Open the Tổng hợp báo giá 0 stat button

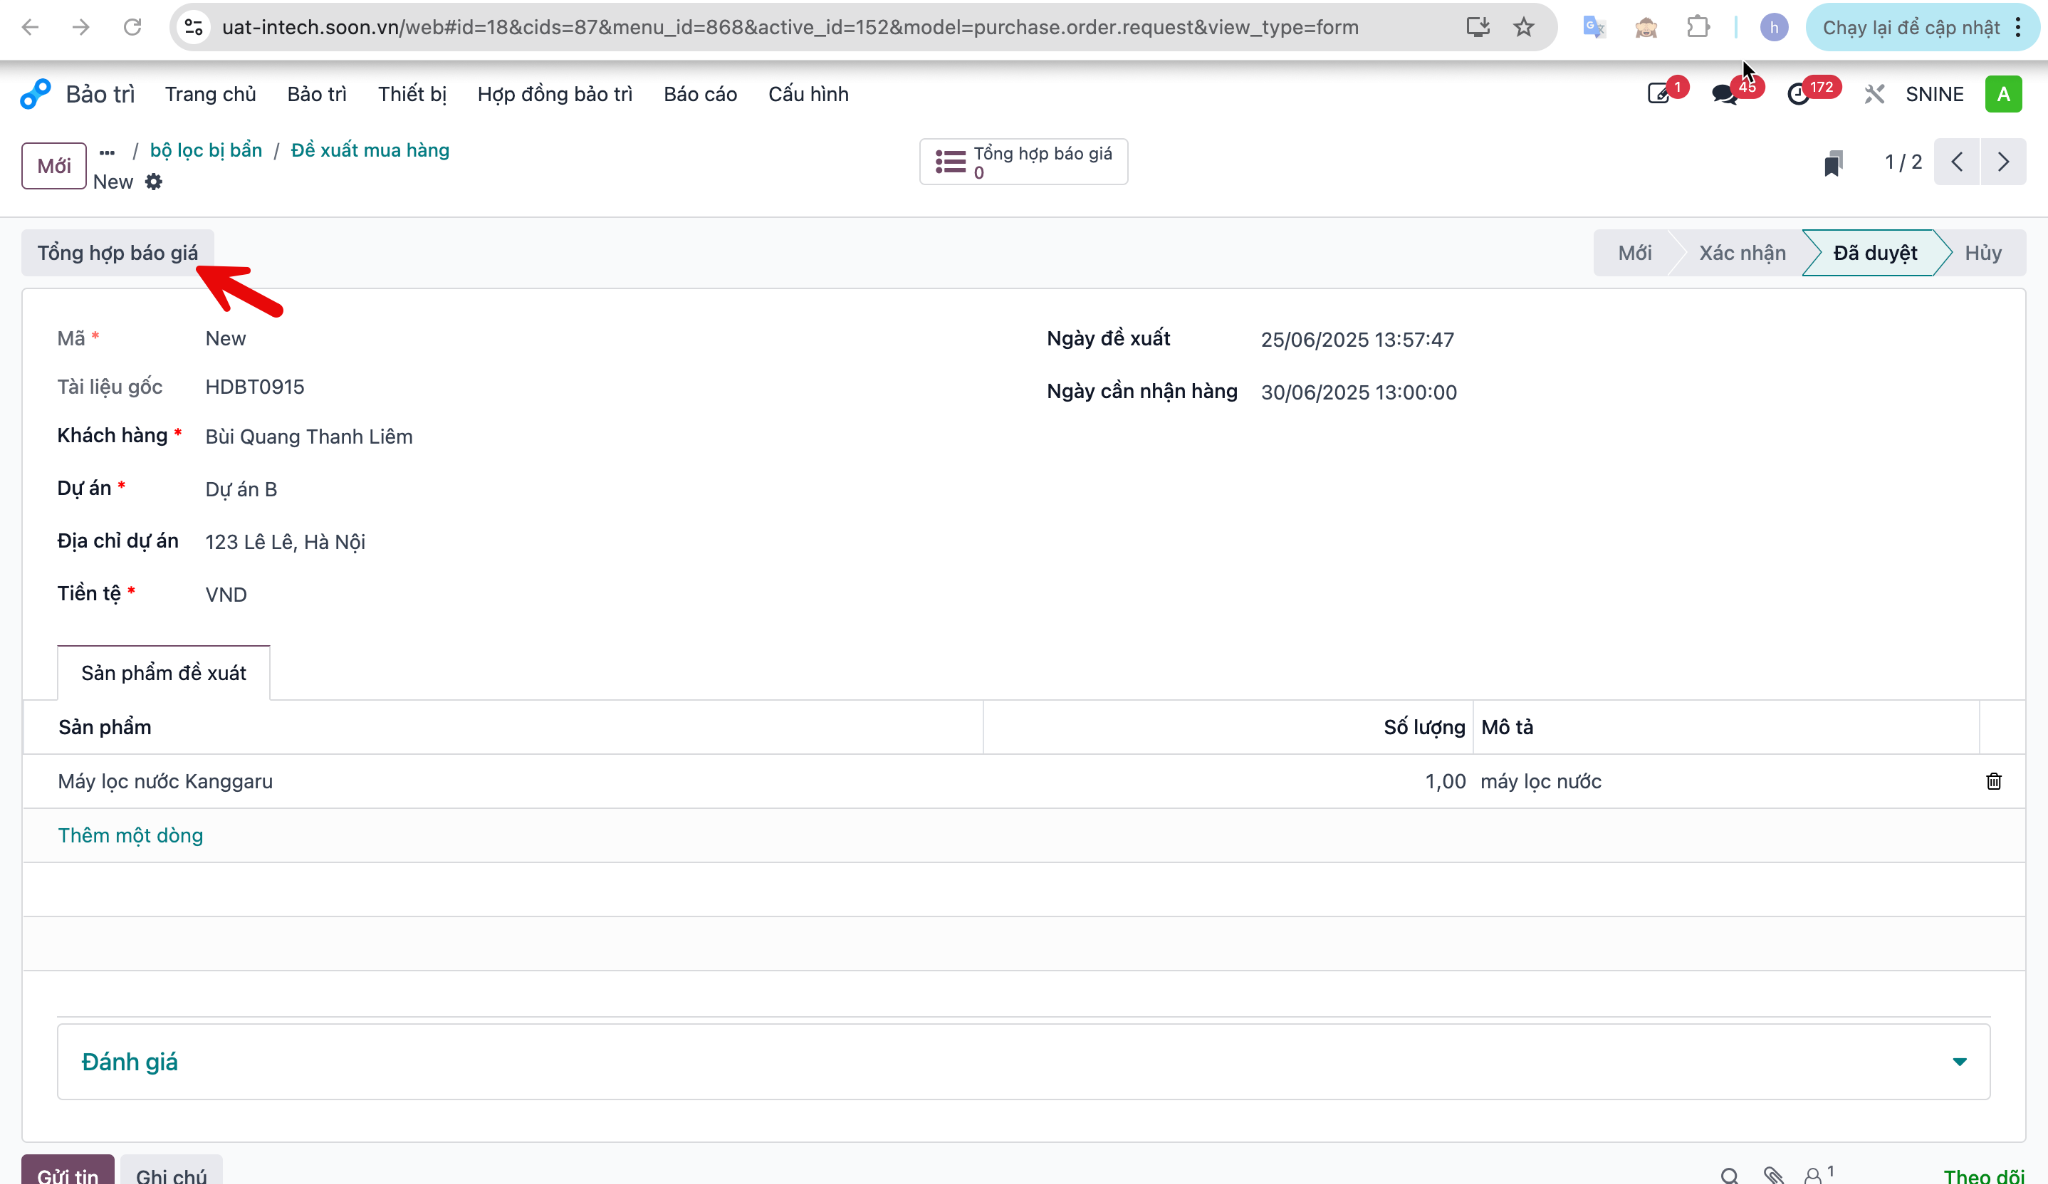(1024, 162)
